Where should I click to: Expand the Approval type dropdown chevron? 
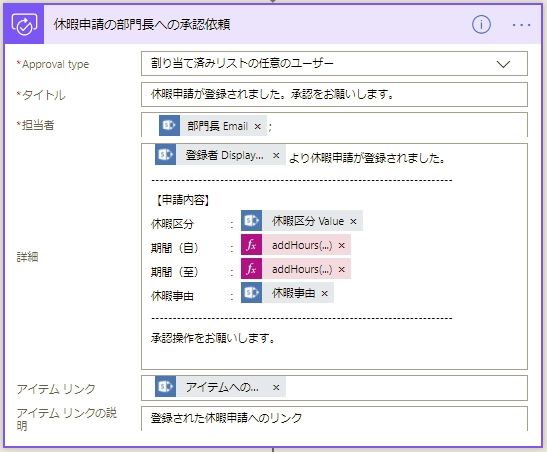click(x=503, y=64)
